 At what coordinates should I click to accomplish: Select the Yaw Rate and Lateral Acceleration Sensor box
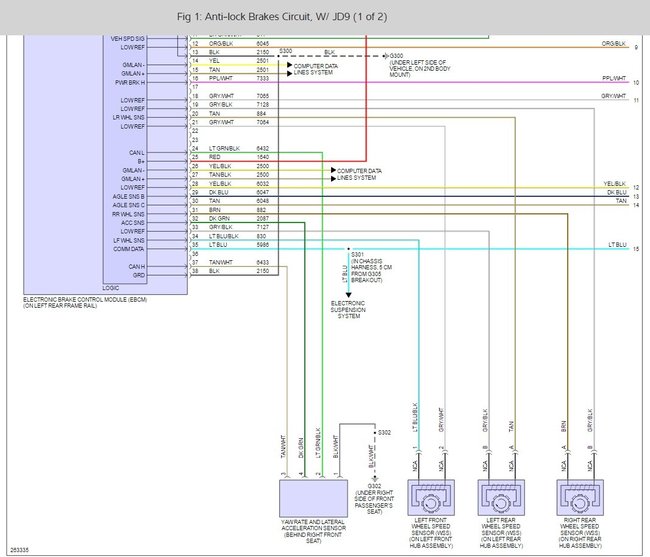coord(313,499)
